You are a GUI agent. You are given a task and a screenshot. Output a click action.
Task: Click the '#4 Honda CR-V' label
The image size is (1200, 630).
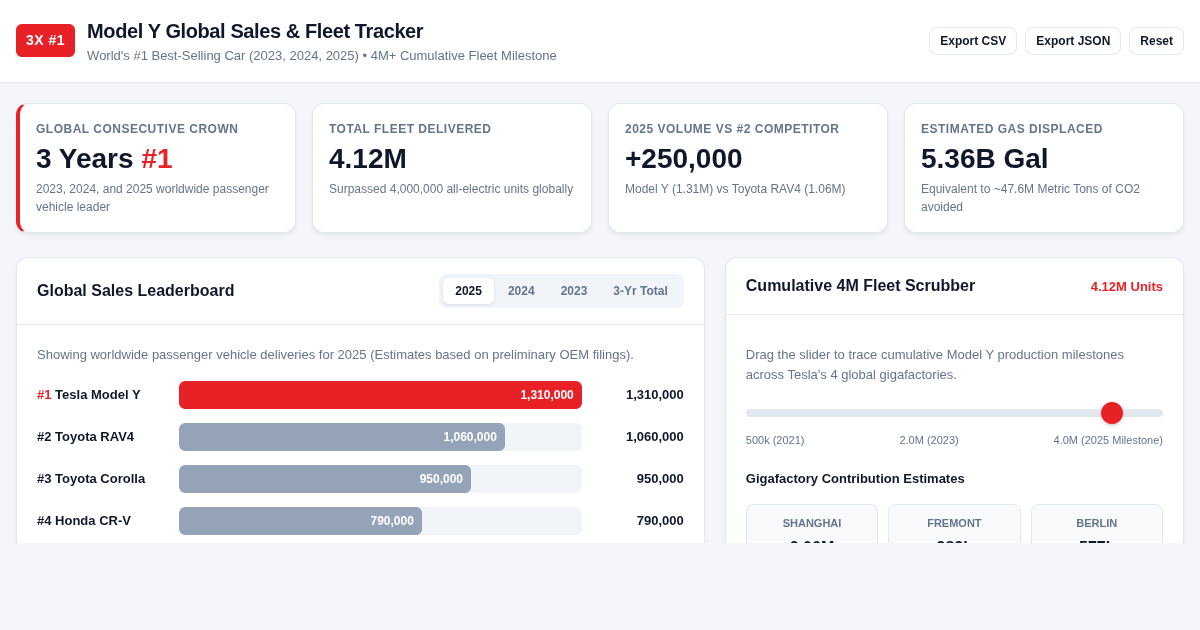tap(84, 521)
